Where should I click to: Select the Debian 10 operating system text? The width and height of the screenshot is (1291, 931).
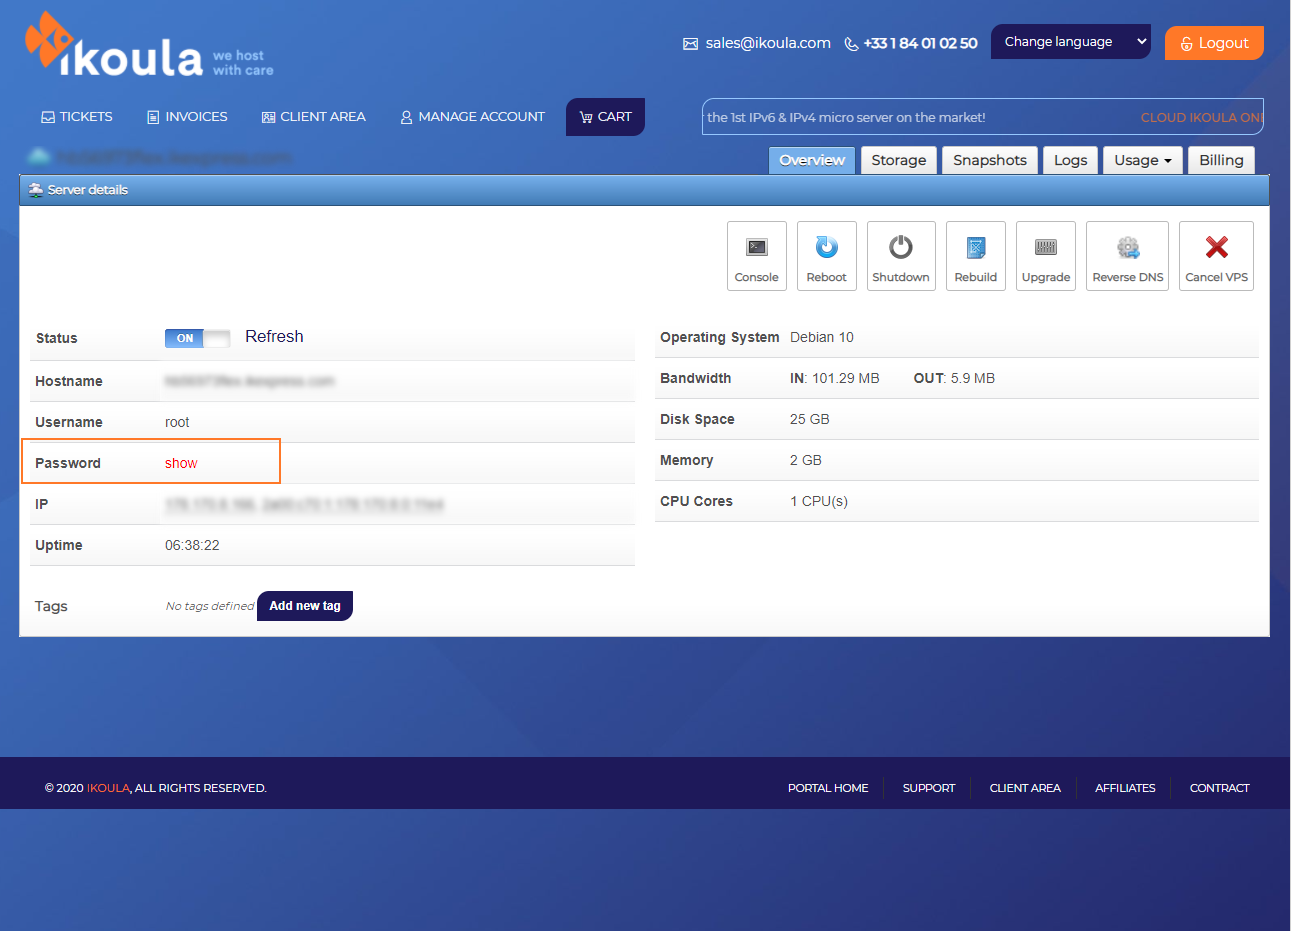[822, 337]
